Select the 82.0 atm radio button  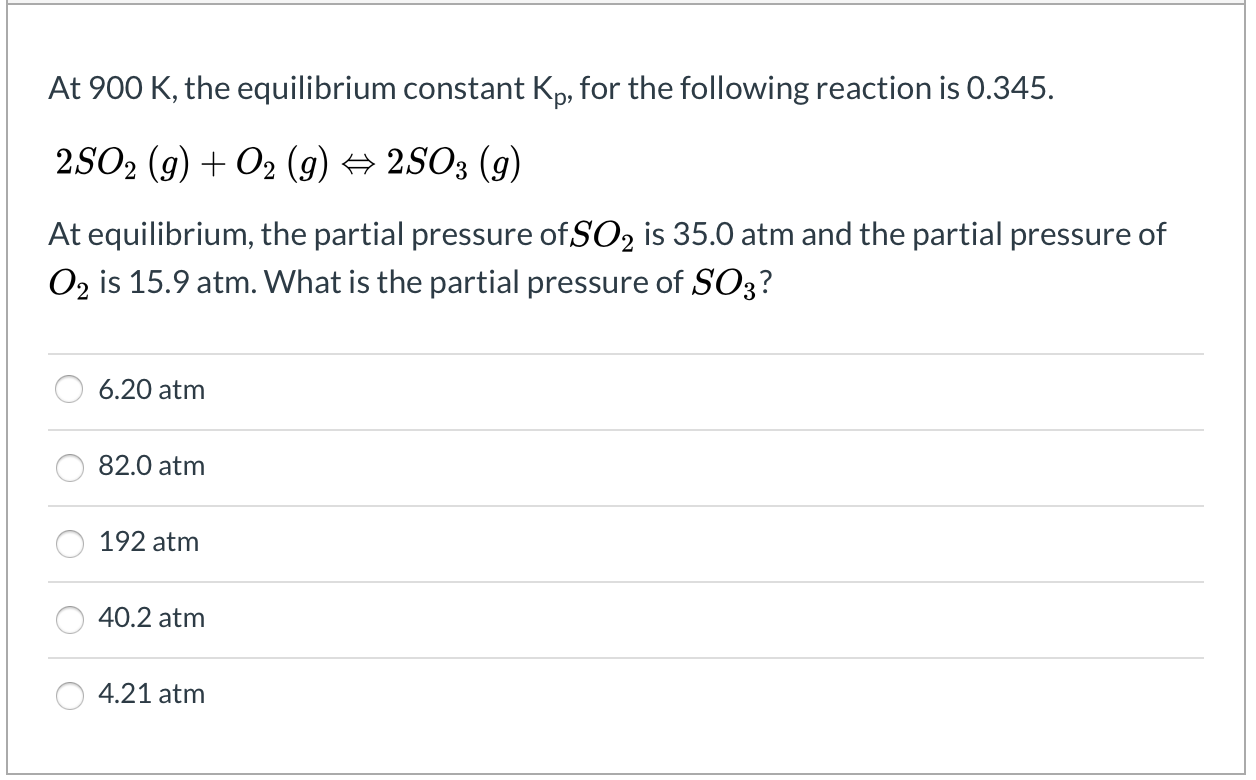[69, 466]
